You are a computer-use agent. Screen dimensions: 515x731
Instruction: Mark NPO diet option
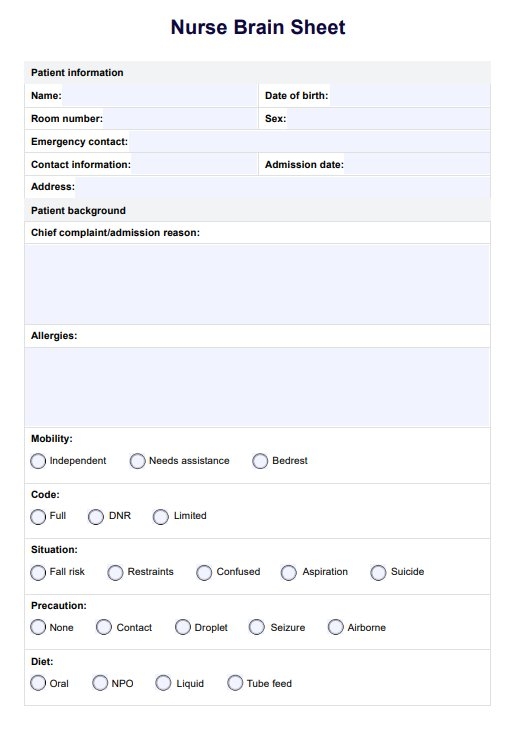(100, 683)
